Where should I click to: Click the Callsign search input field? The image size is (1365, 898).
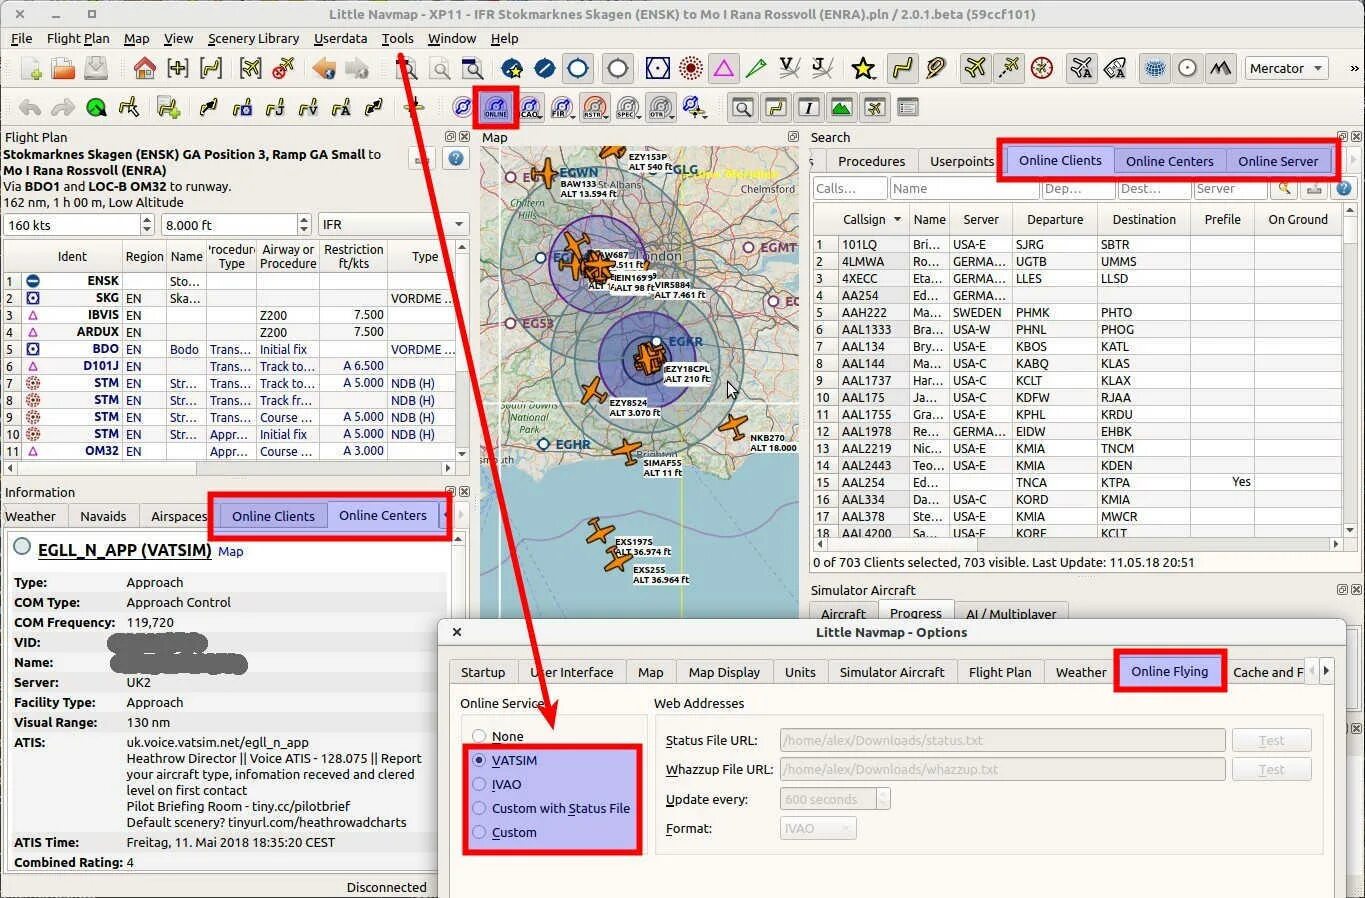(849, 188)
